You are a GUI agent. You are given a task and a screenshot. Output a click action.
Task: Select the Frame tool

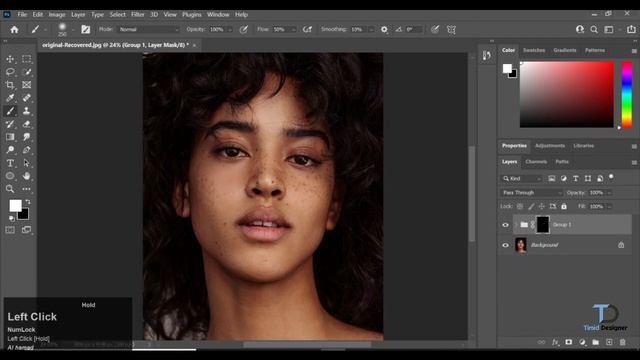click(x=27, y=85)
